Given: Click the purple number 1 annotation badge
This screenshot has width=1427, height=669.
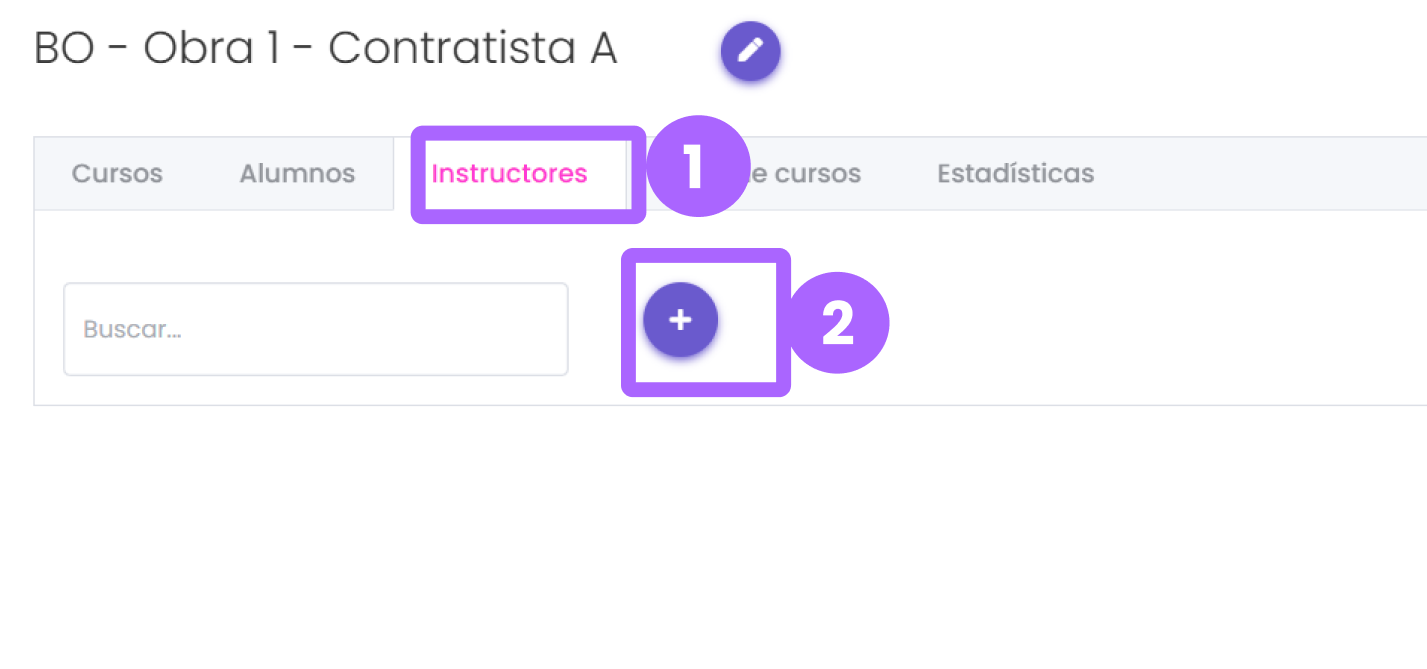Looking at the screenshot, I should (698, 167).
